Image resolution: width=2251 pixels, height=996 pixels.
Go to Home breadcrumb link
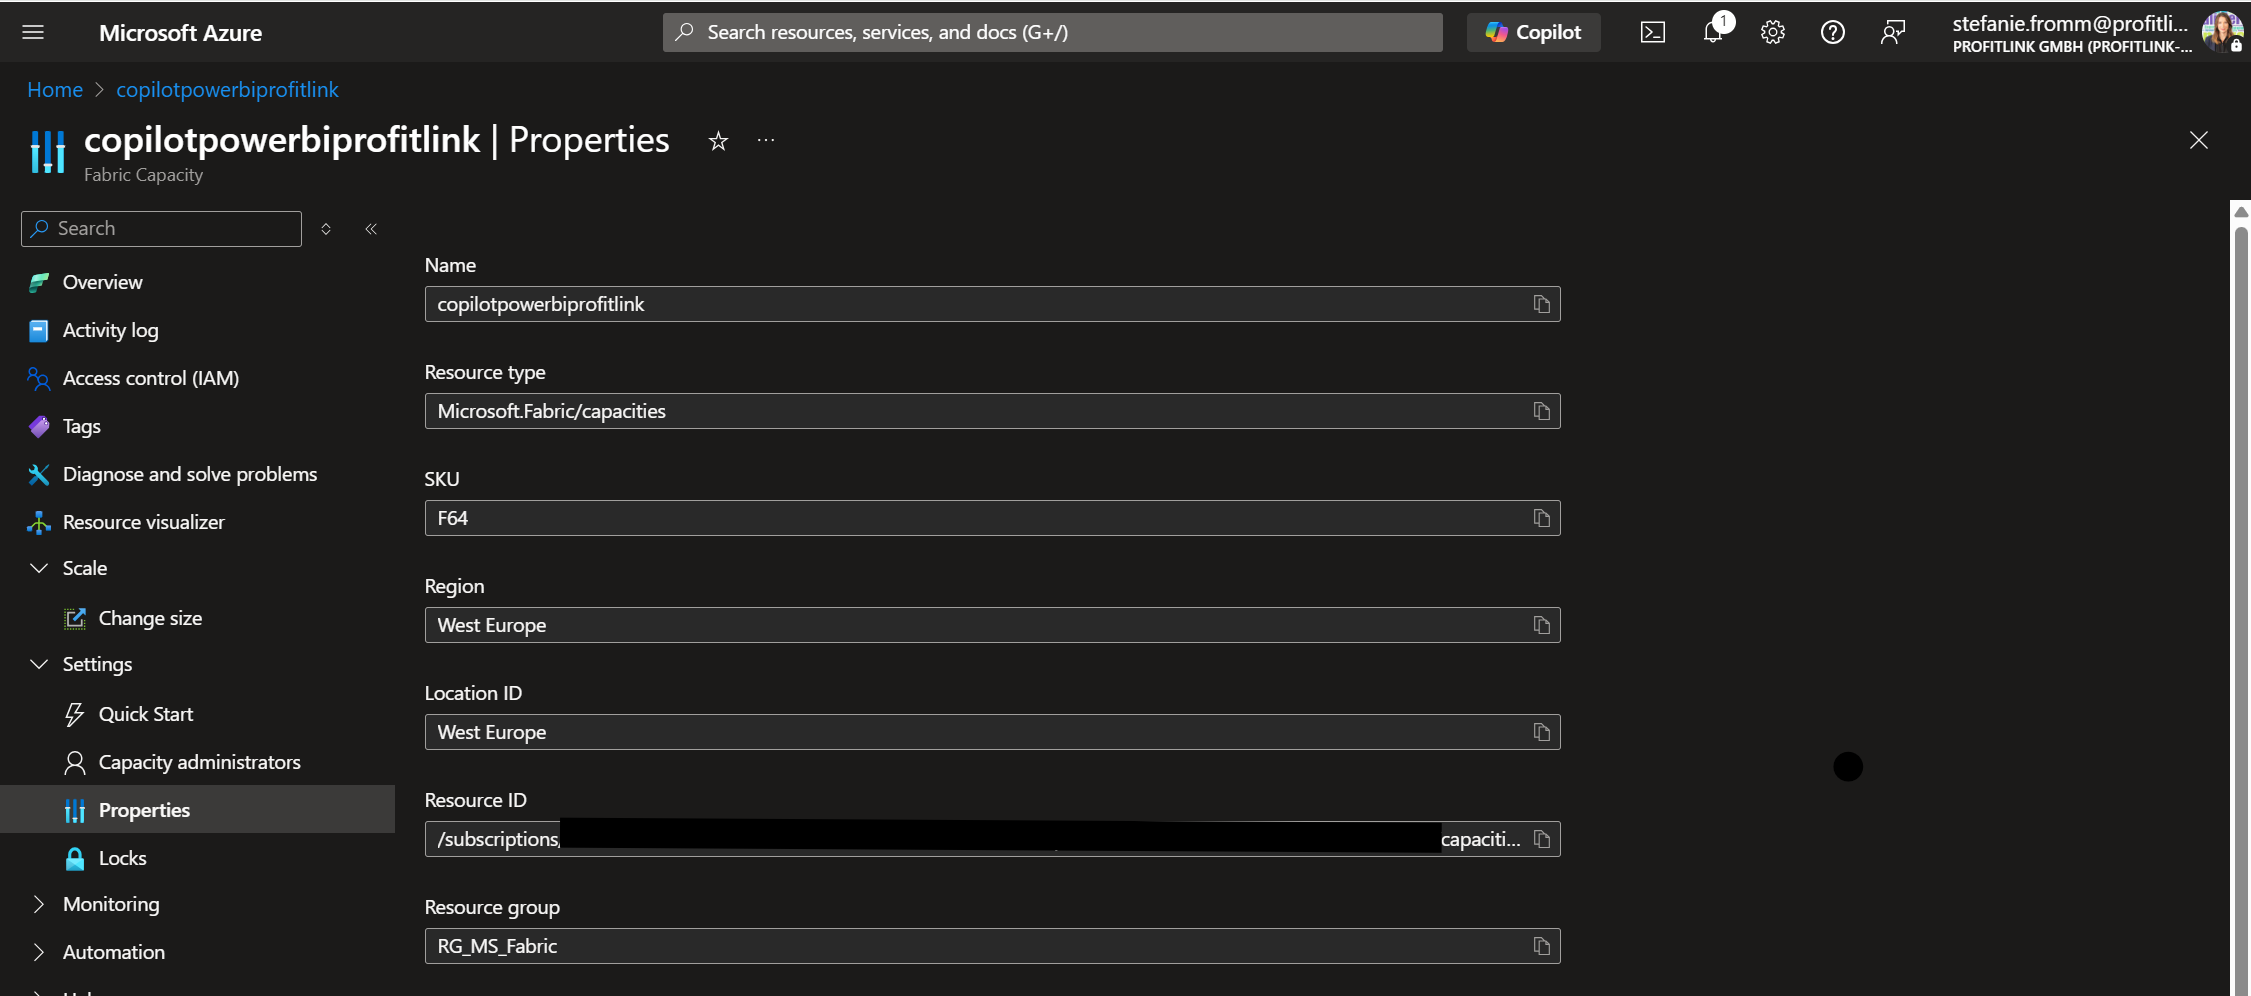click(55, 90)
